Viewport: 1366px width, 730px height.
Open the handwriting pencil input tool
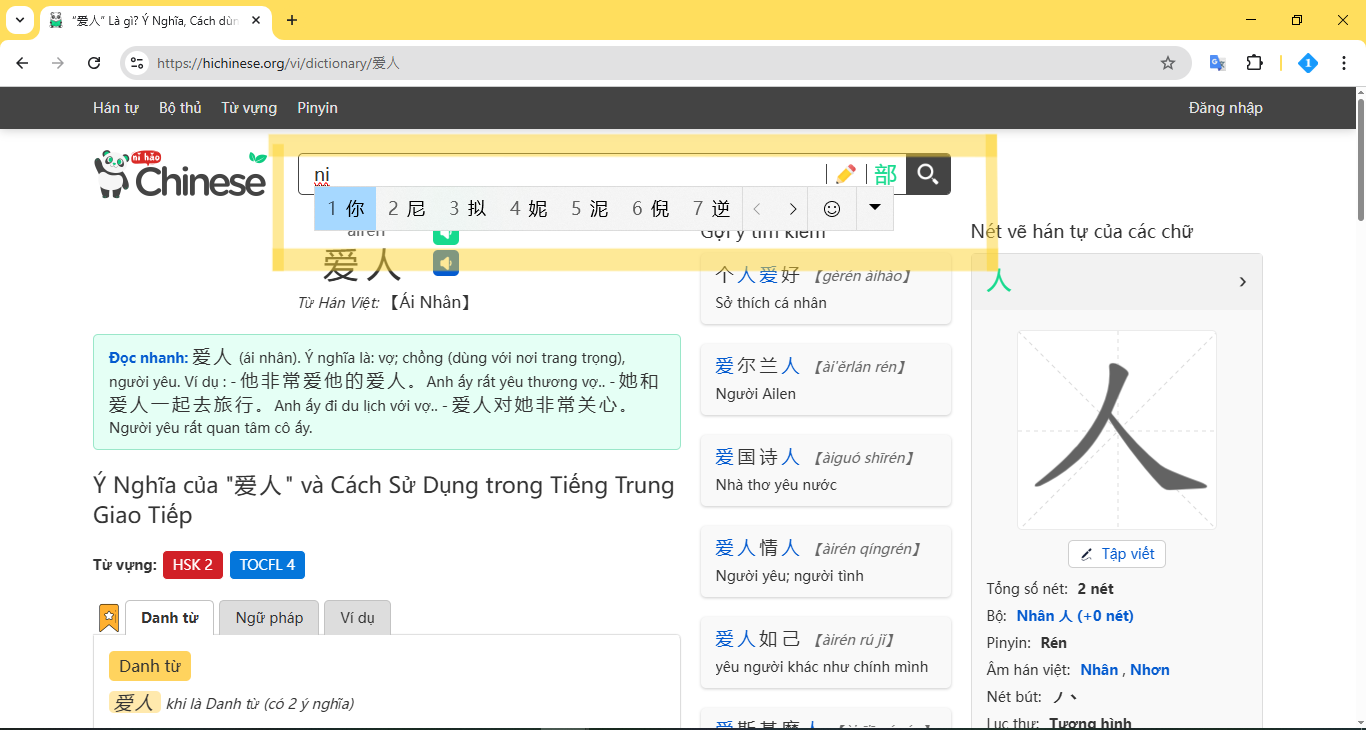pyautogui.click(x=846, y=174)
